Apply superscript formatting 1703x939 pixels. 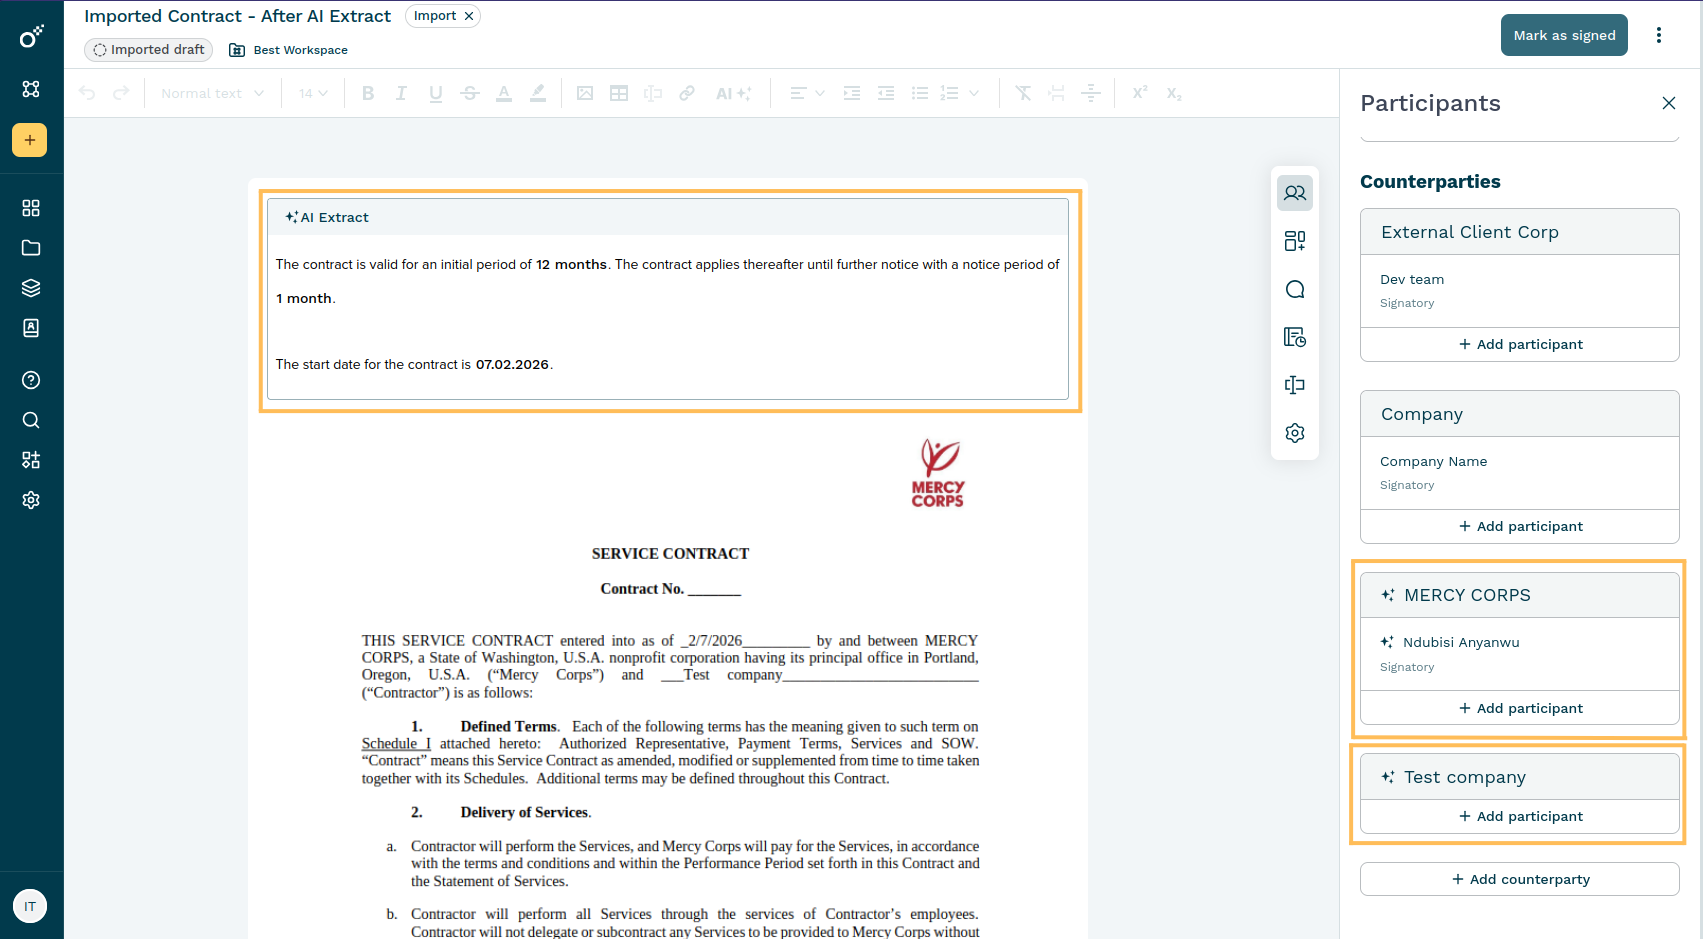(x=1139, y=93)
